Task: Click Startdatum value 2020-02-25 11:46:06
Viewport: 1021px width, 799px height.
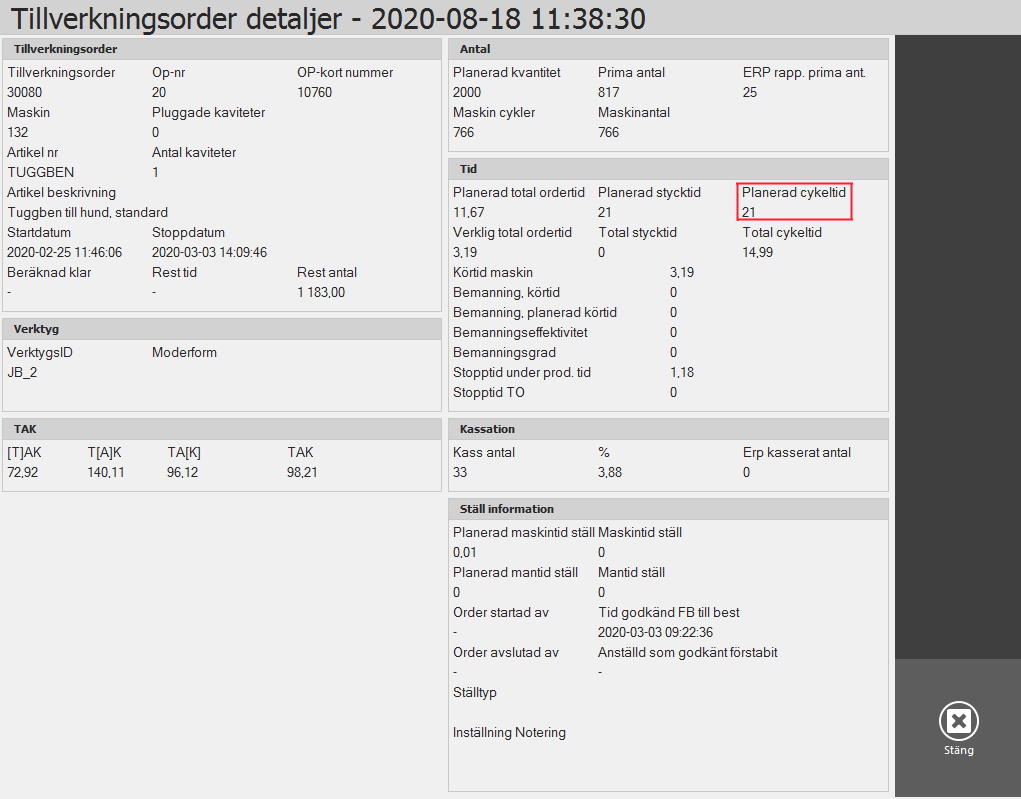Action: point(64,253)
